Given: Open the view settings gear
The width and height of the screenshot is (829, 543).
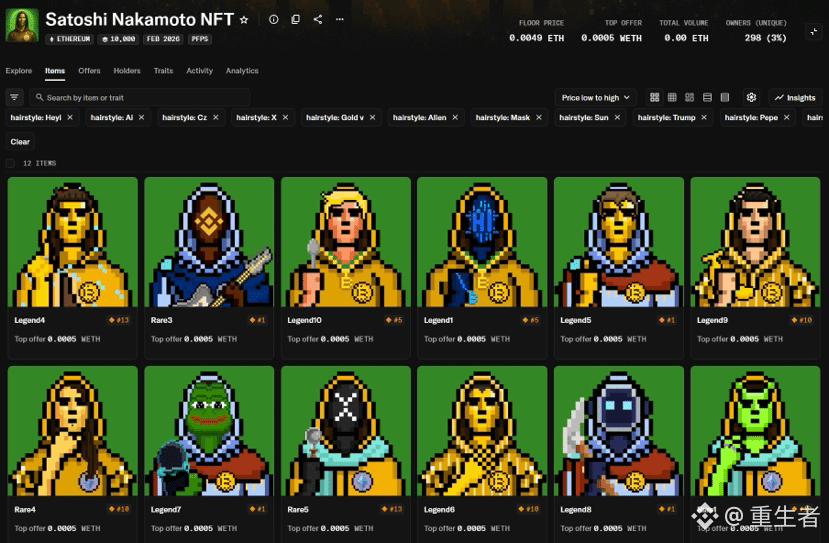Looking at the screenshot, I should tap(751, 97).
